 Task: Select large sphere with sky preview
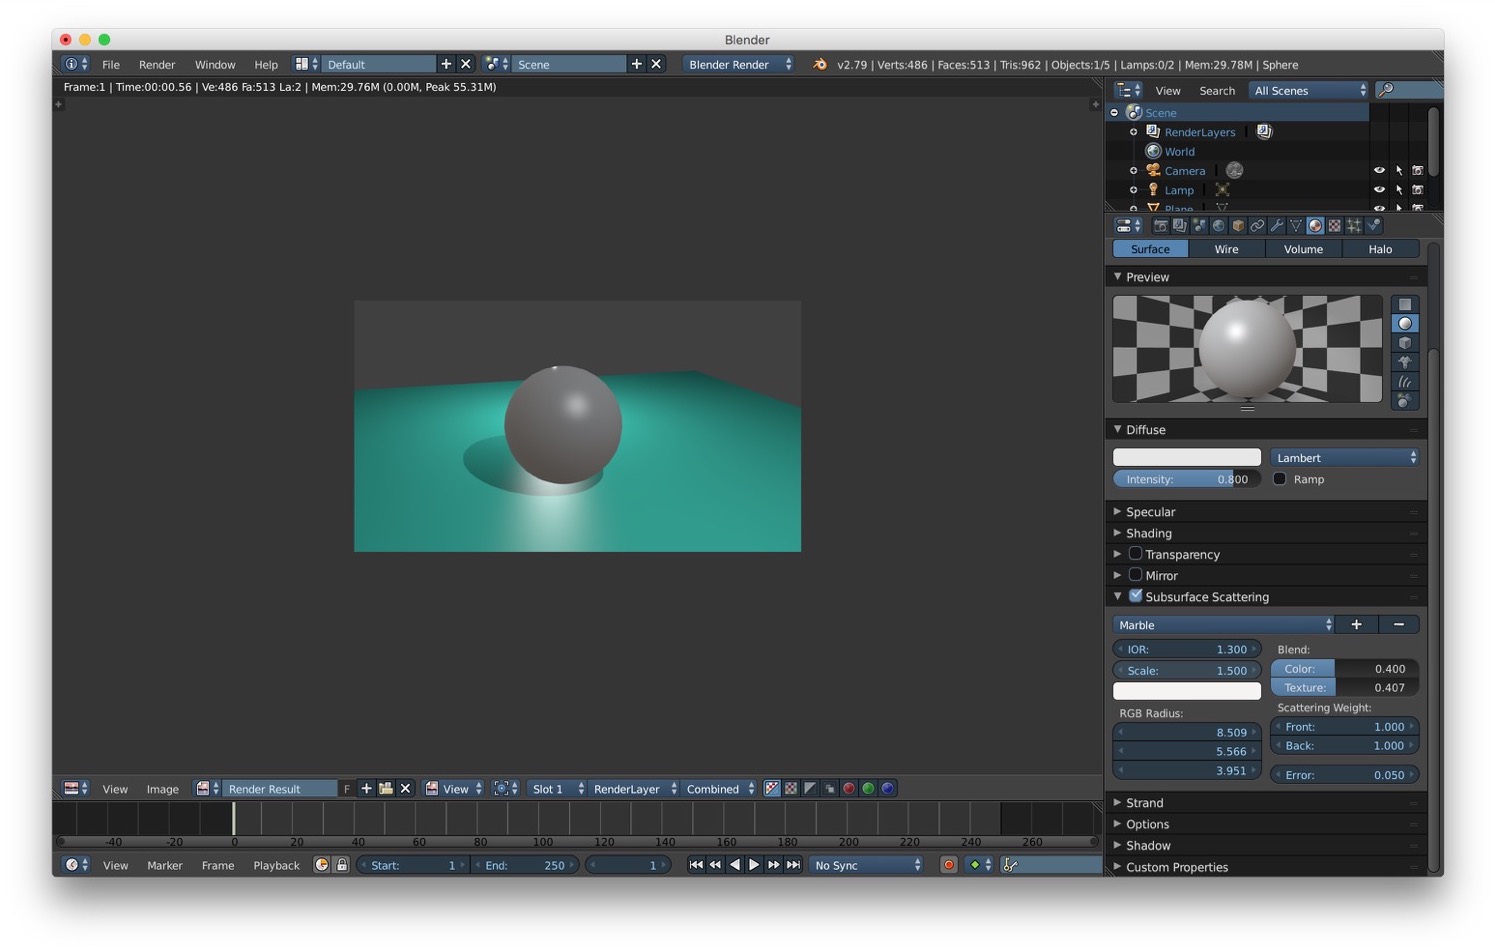tap(1405, 401)
